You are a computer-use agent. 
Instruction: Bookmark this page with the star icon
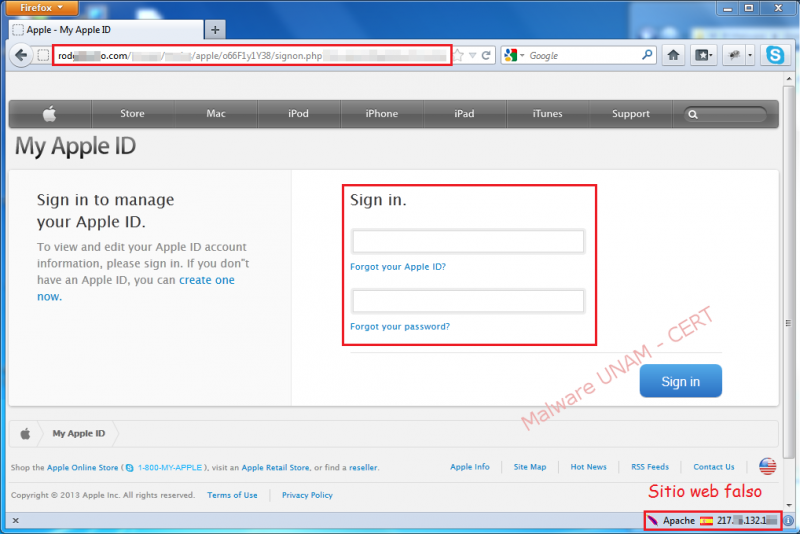tap(459, 55)
